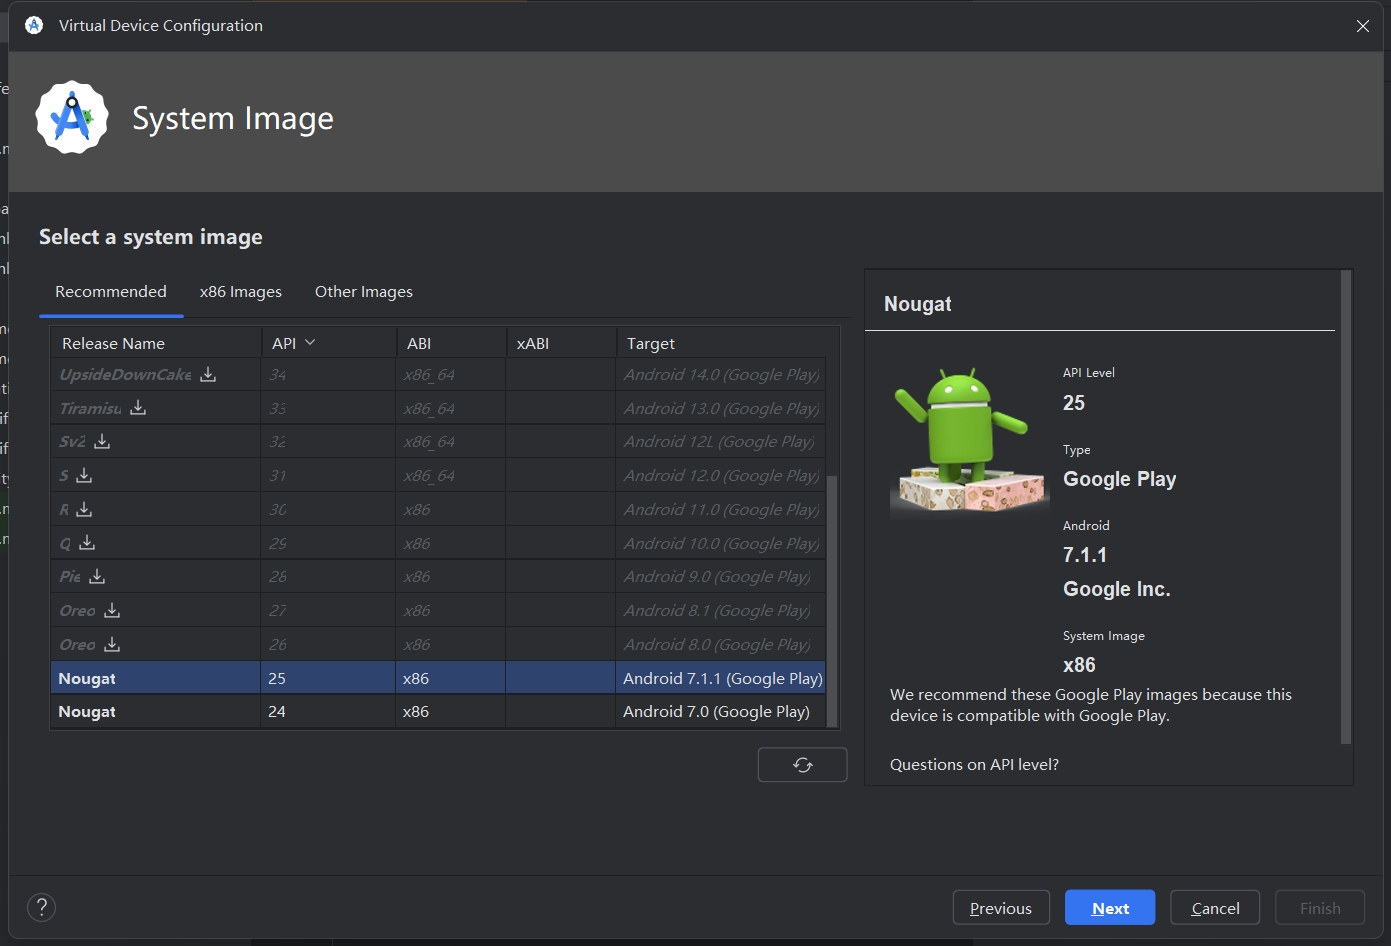Click the API 30 cell
Viewport: 1391px width, 946px height.
[328, 509]
